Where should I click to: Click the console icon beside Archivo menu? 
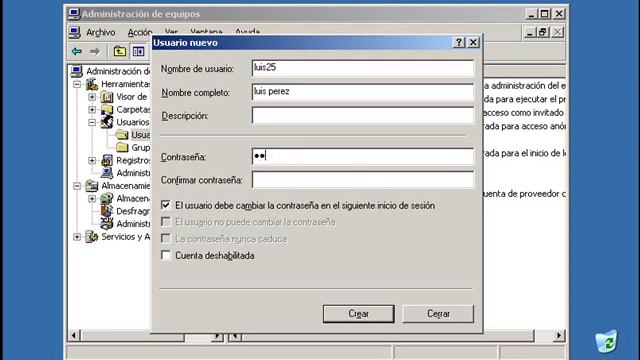click(x=75, y=32)
